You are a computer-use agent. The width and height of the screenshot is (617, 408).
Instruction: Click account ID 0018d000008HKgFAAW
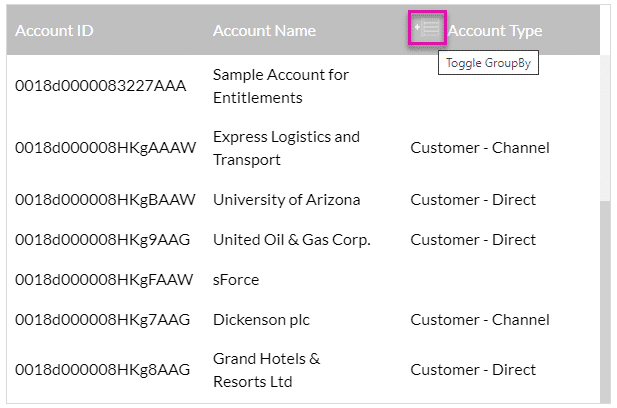(105, 280)
